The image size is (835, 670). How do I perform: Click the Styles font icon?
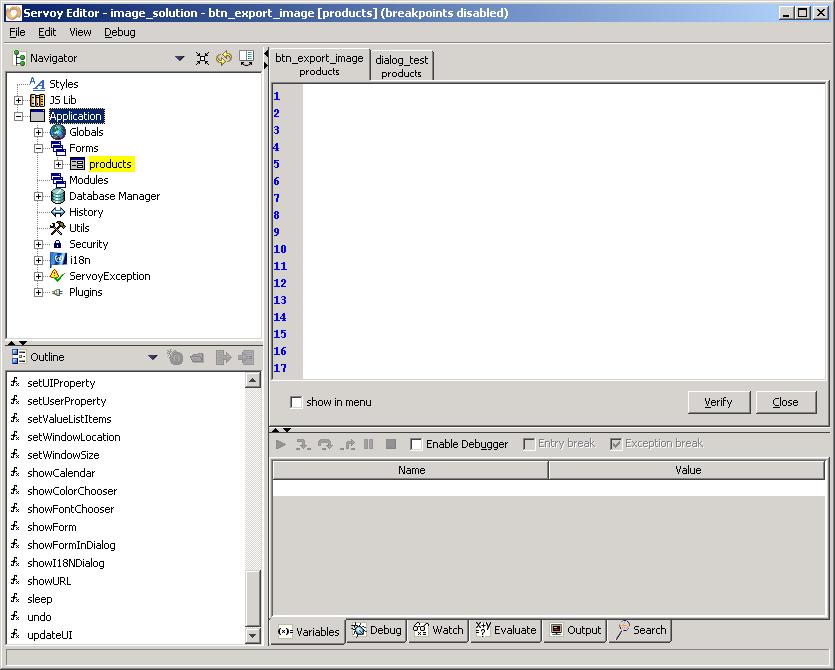tap(37, 84)
